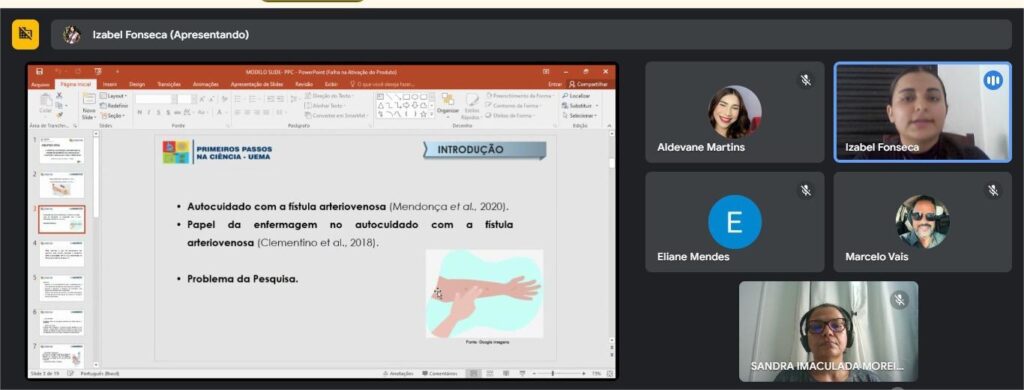Toggle Eliane Mendes muted microphone indicator
The image size is (1024, 390).
click(806, 190)
